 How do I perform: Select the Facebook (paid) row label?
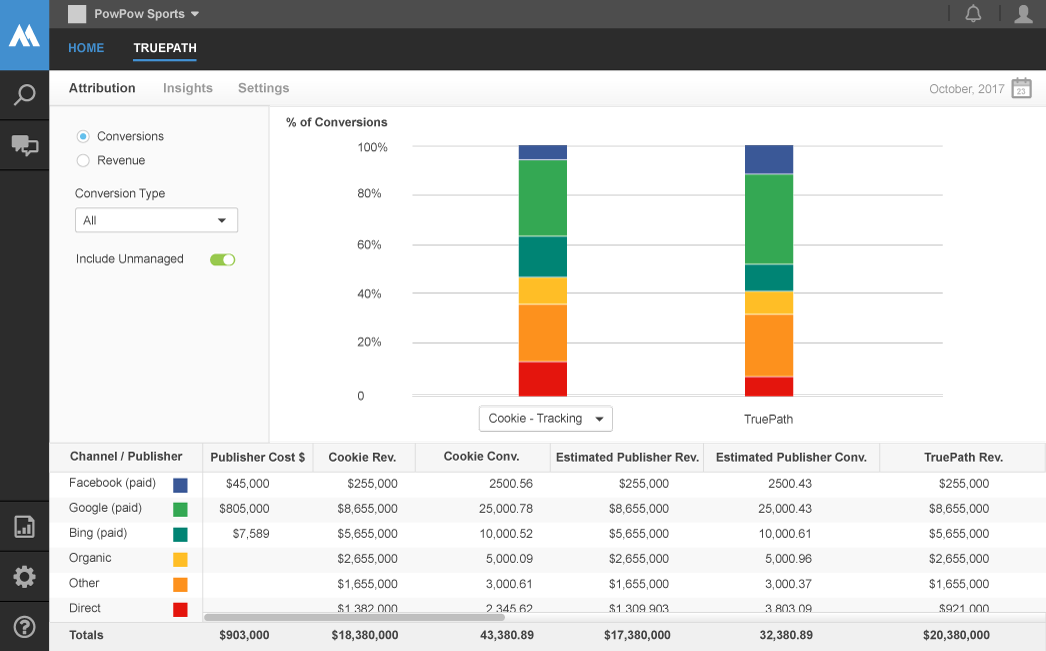(112, 483)
